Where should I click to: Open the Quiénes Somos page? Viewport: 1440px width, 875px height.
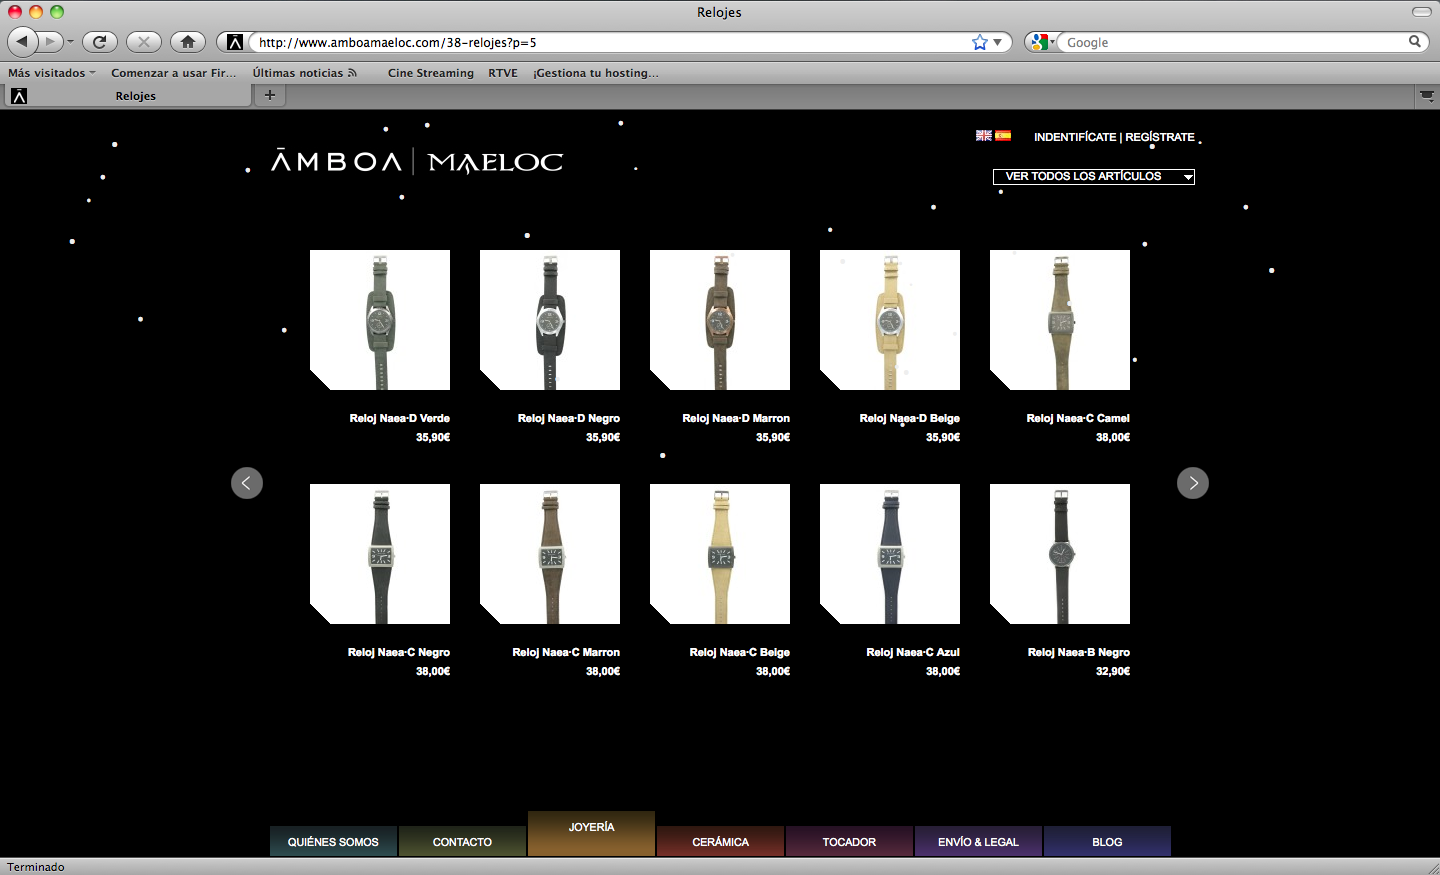(x=333, y=842)
